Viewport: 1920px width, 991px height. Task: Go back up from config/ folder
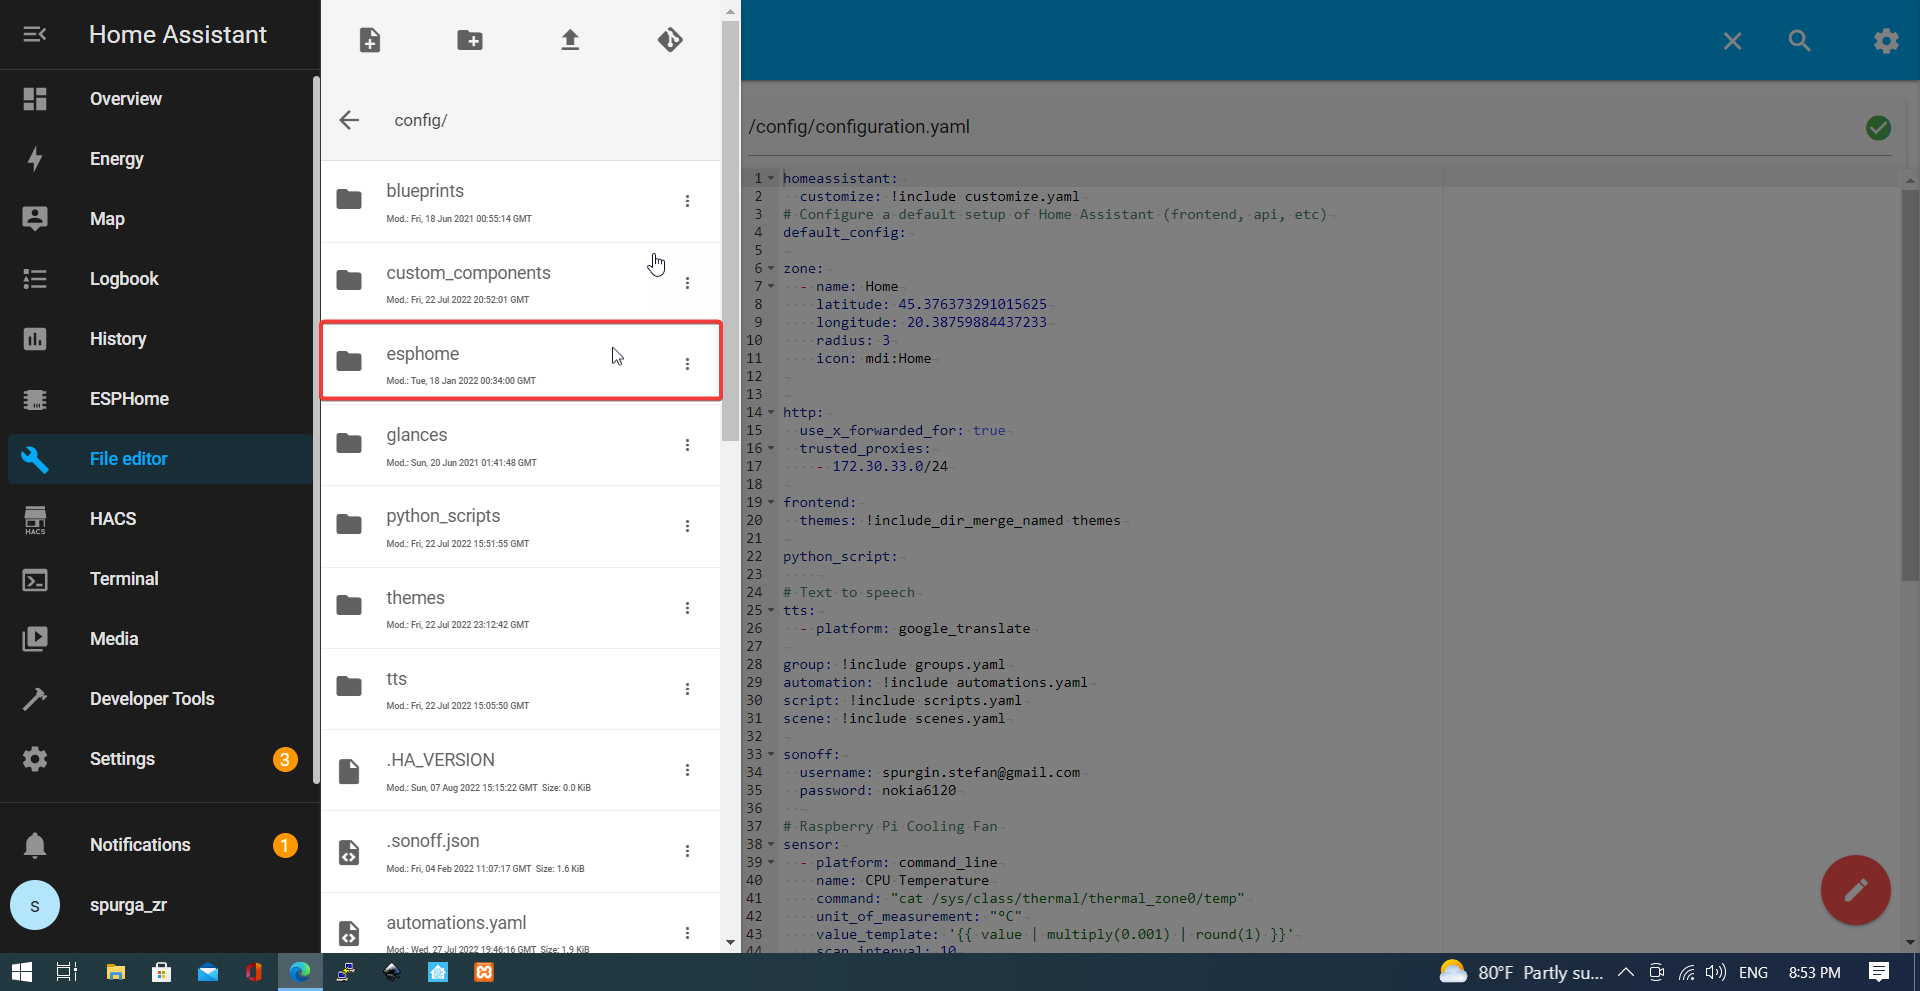349,120
